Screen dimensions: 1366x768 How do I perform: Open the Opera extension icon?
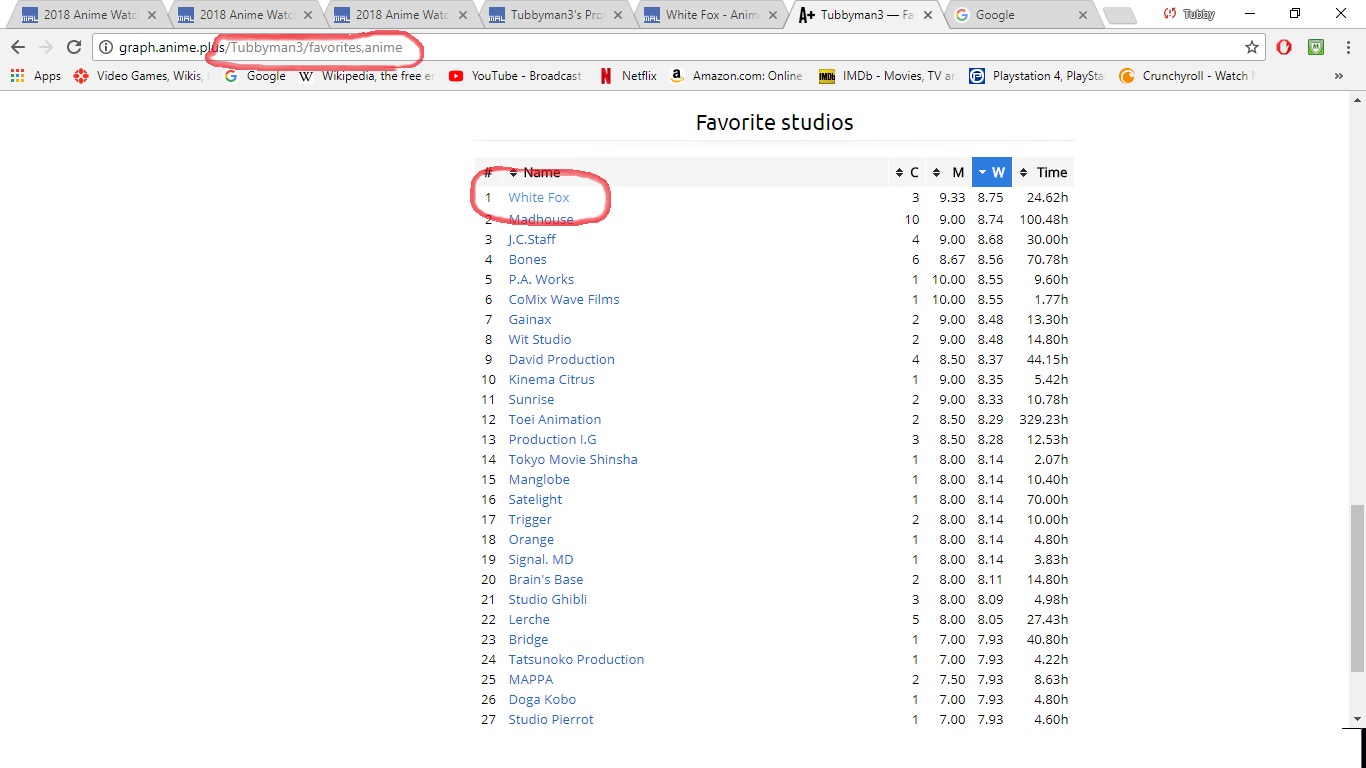click(1284, 47)
